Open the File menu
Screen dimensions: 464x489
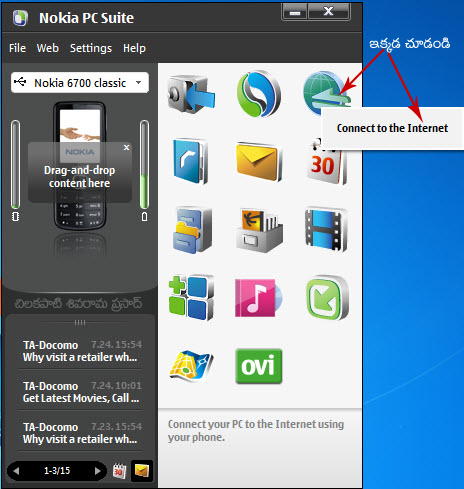[17, 48]
